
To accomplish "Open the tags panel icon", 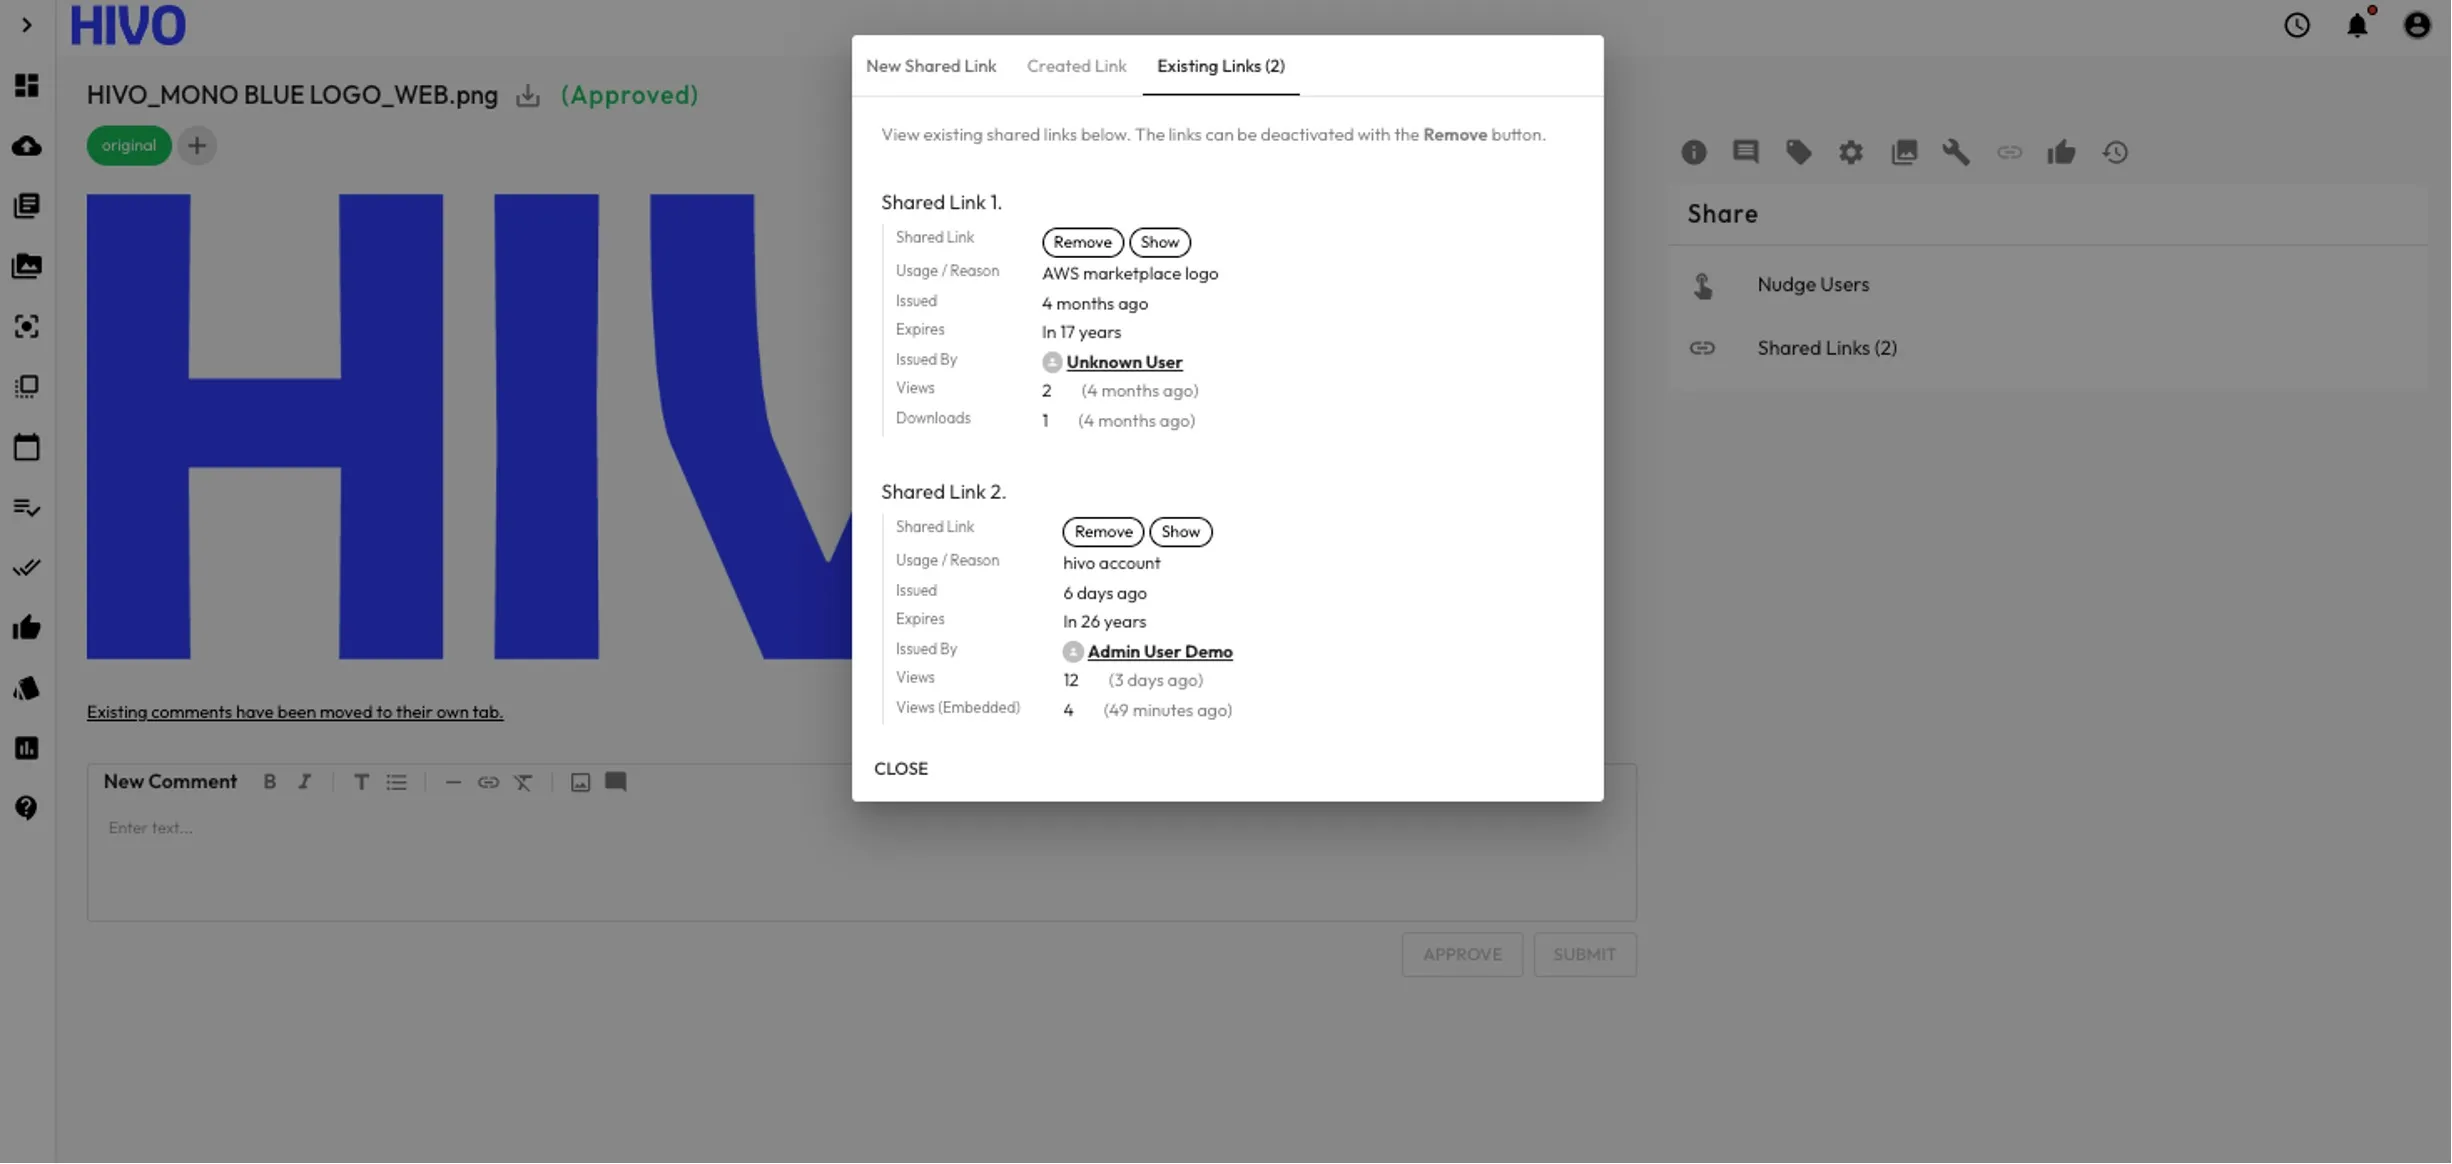I will (x=1798, y=152).
